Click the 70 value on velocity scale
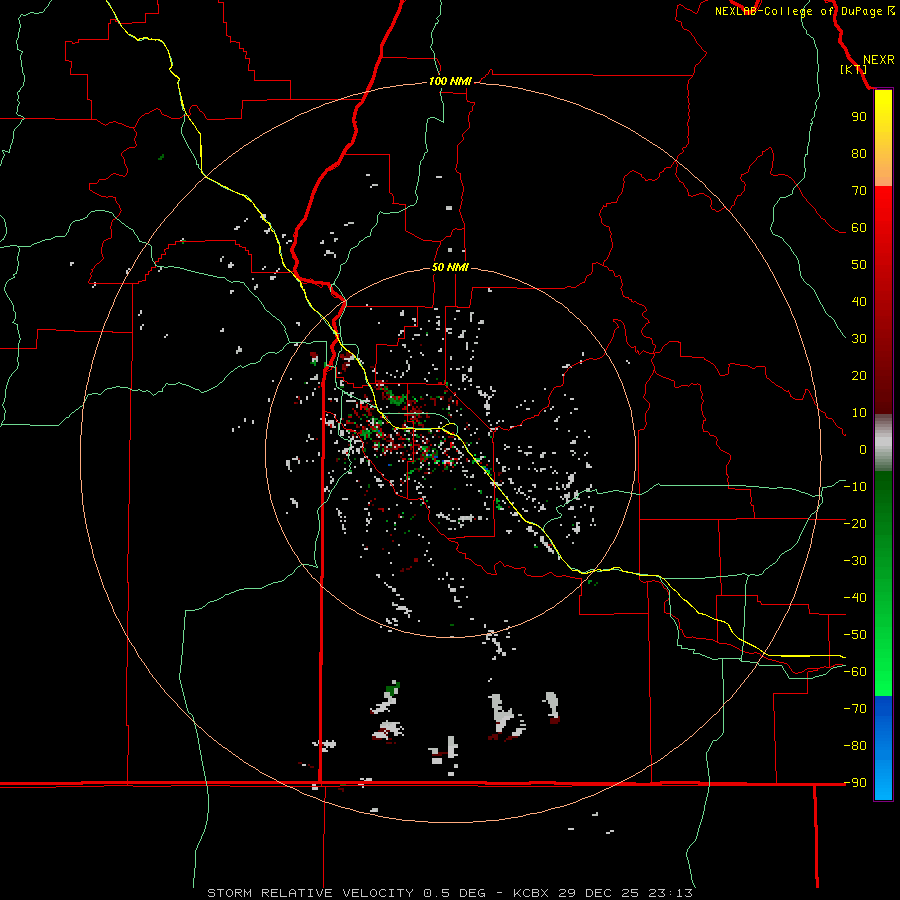 [x=859, y=191]
